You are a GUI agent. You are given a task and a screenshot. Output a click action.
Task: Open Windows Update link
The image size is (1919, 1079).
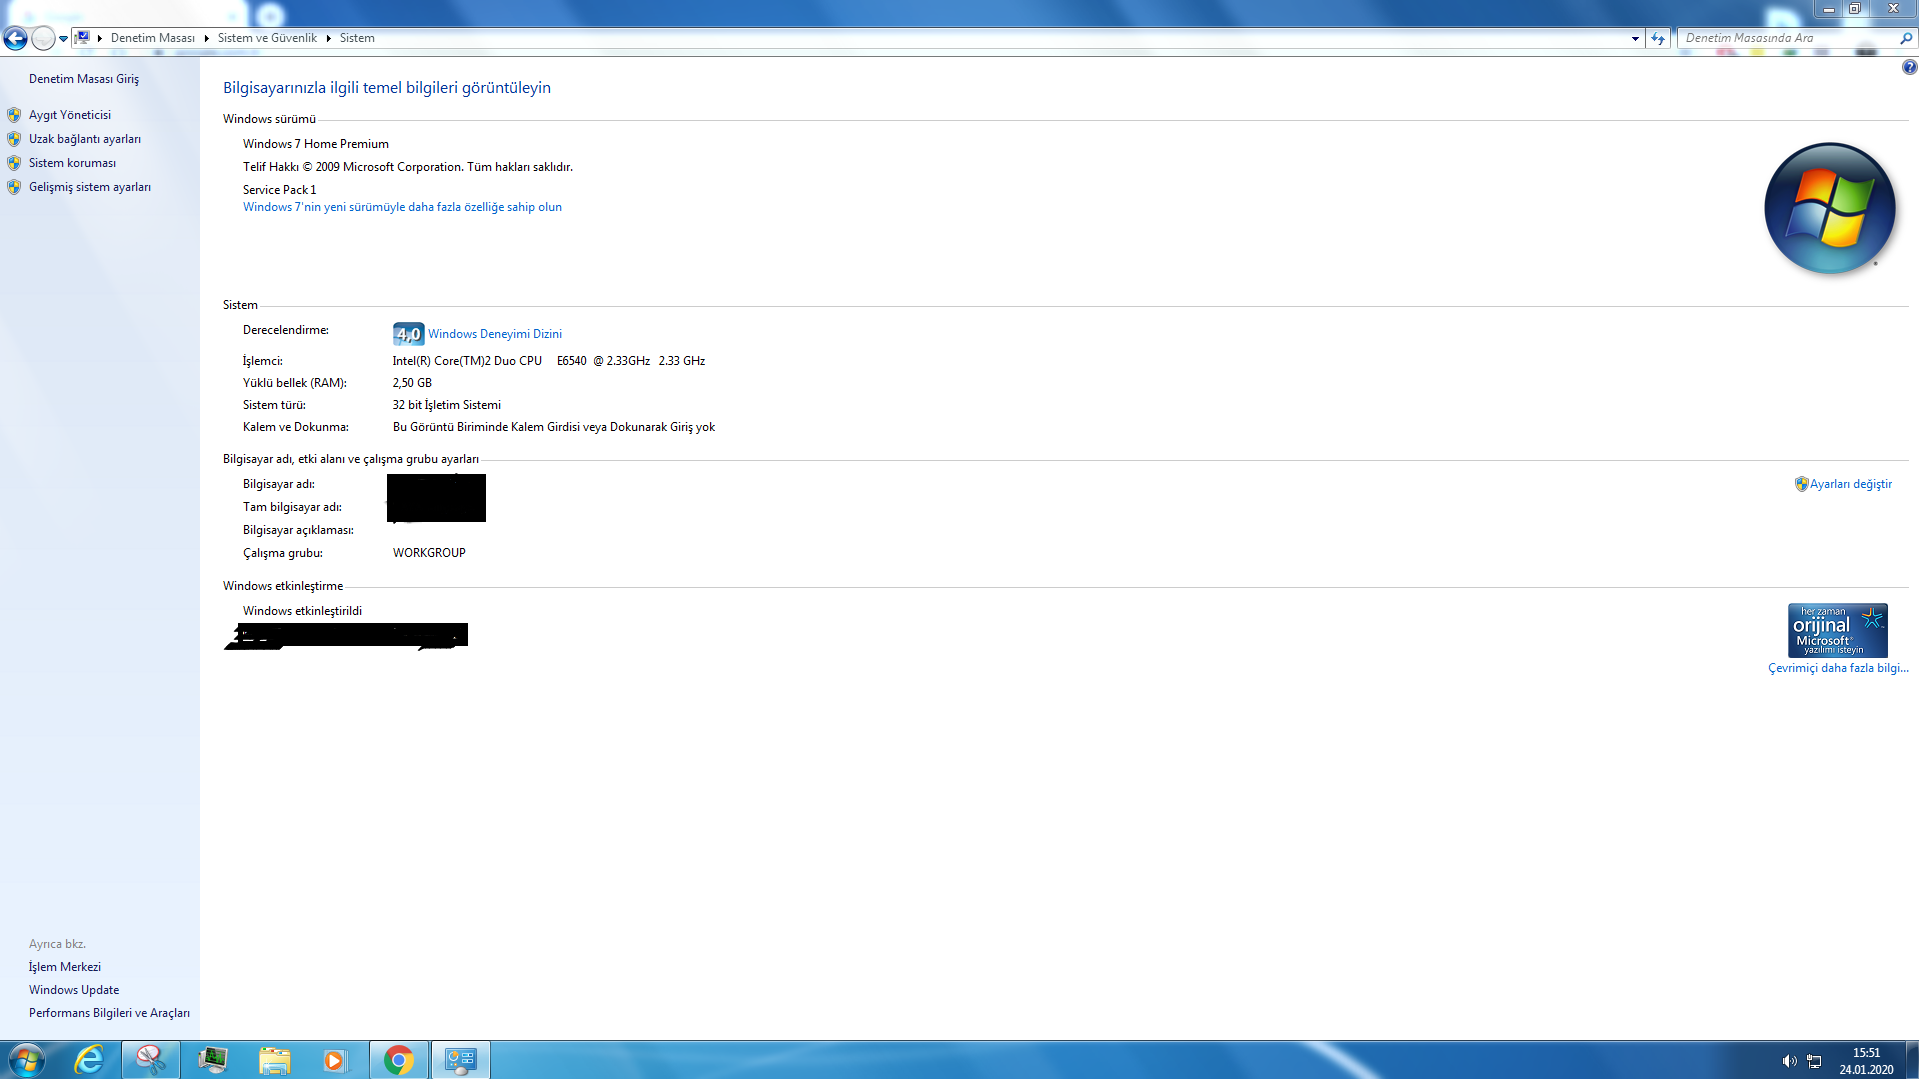(x=74, y=990)
